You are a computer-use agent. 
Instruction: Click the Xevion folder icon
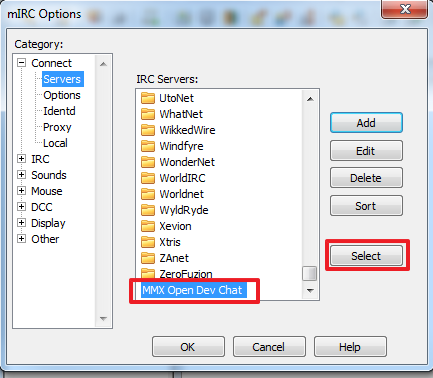[x=148, y=226]
